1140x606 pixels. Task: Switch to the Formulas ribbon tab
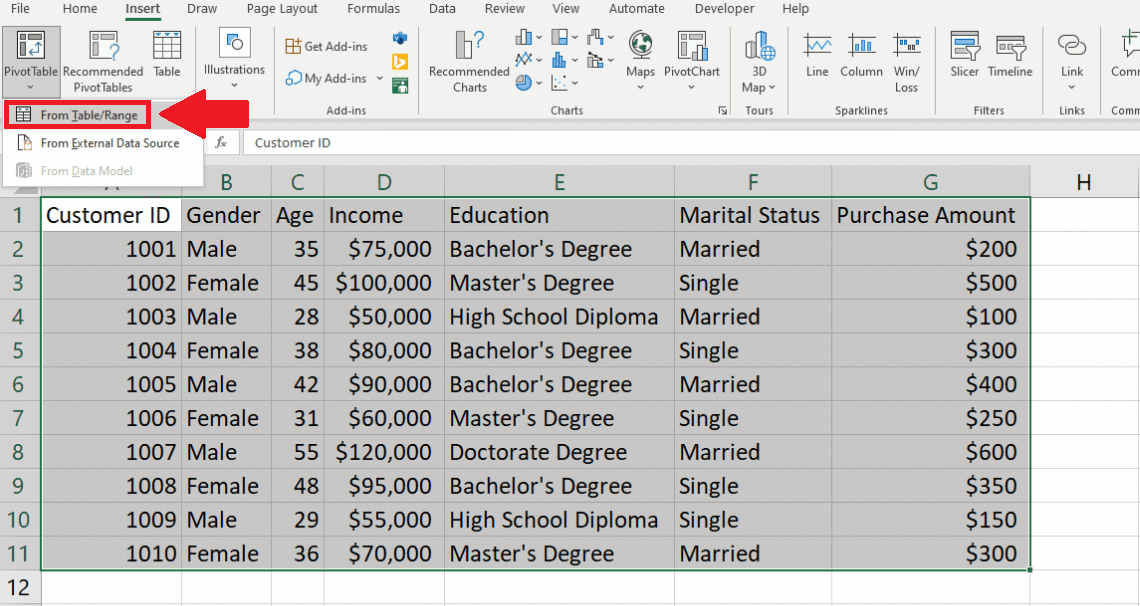tap(373, 9)
